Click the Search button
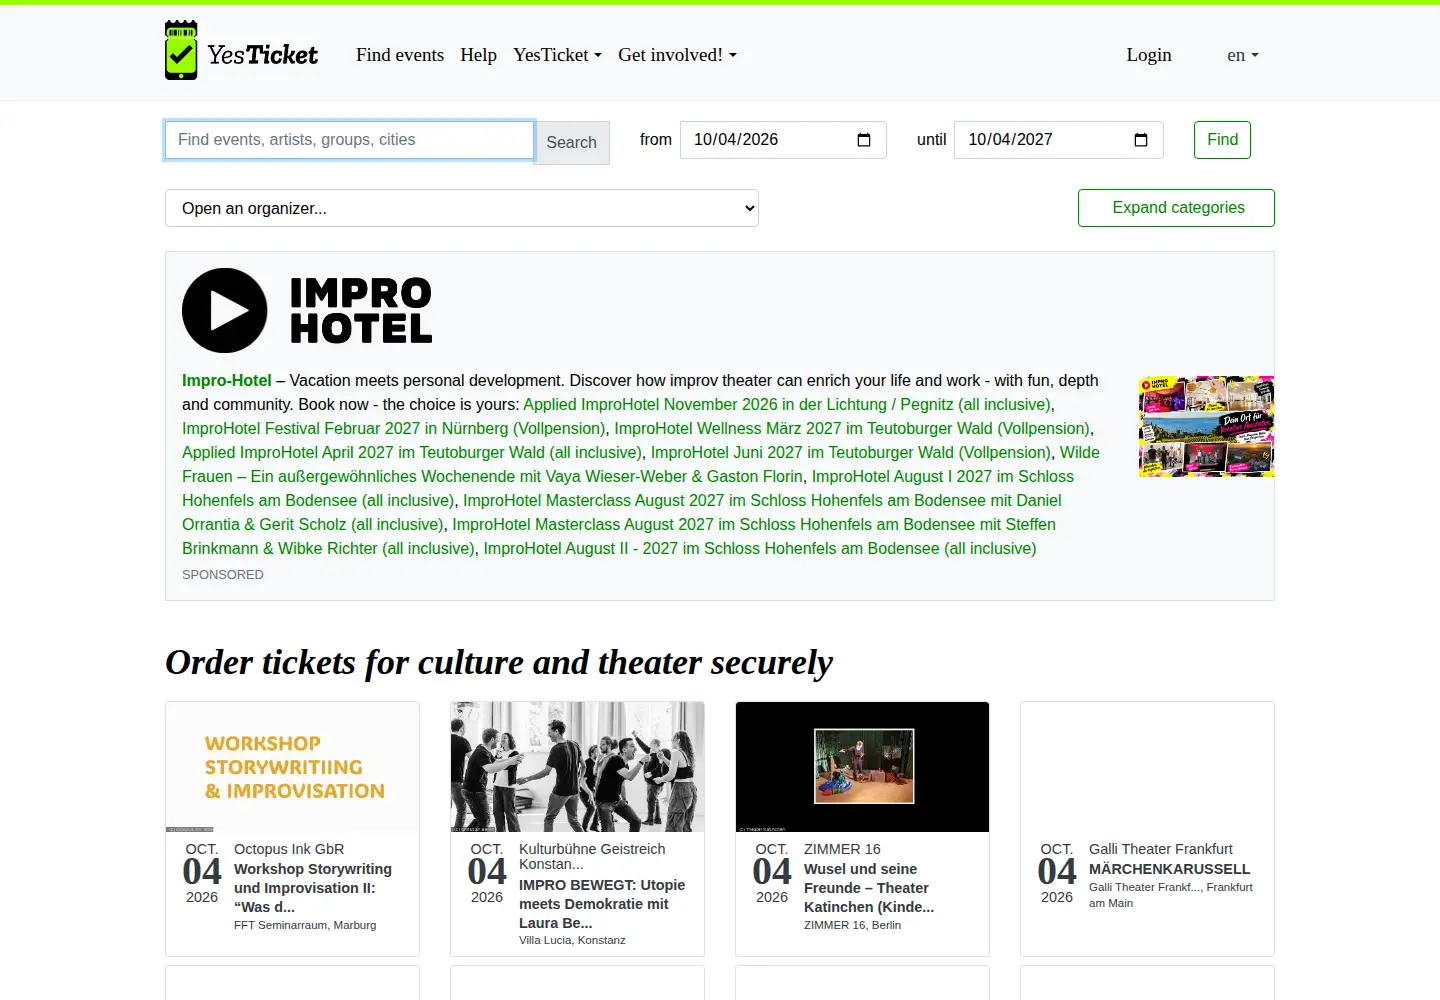1440x1000 pixels. (572, 142)
